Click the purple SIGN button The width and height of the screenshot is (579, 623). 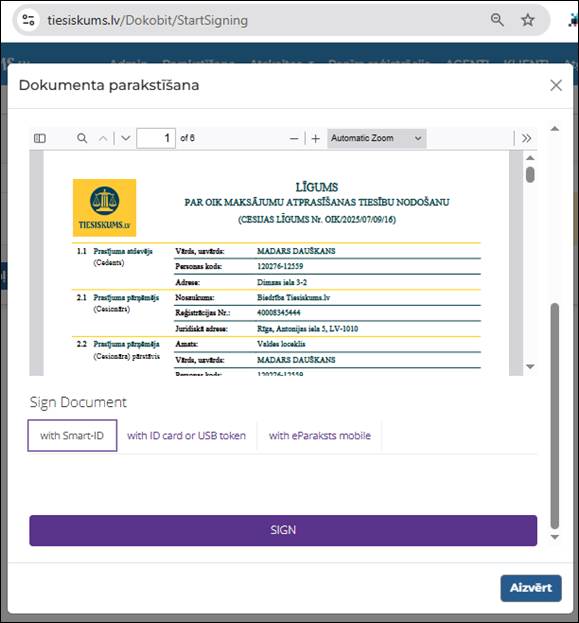(x=283, y=530)
